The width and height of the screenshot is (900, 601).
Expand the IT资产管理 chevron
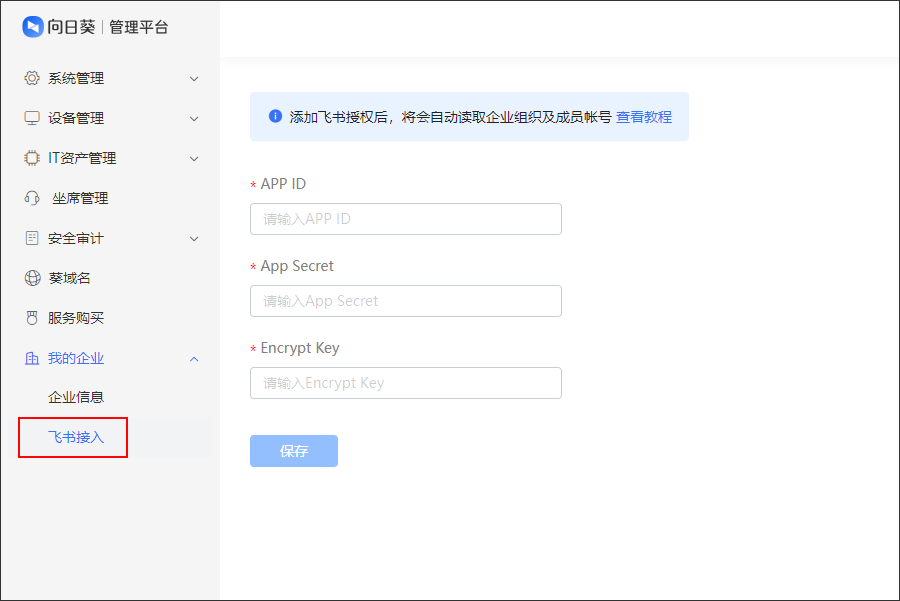pyautogui.click(x=194, y=159)
